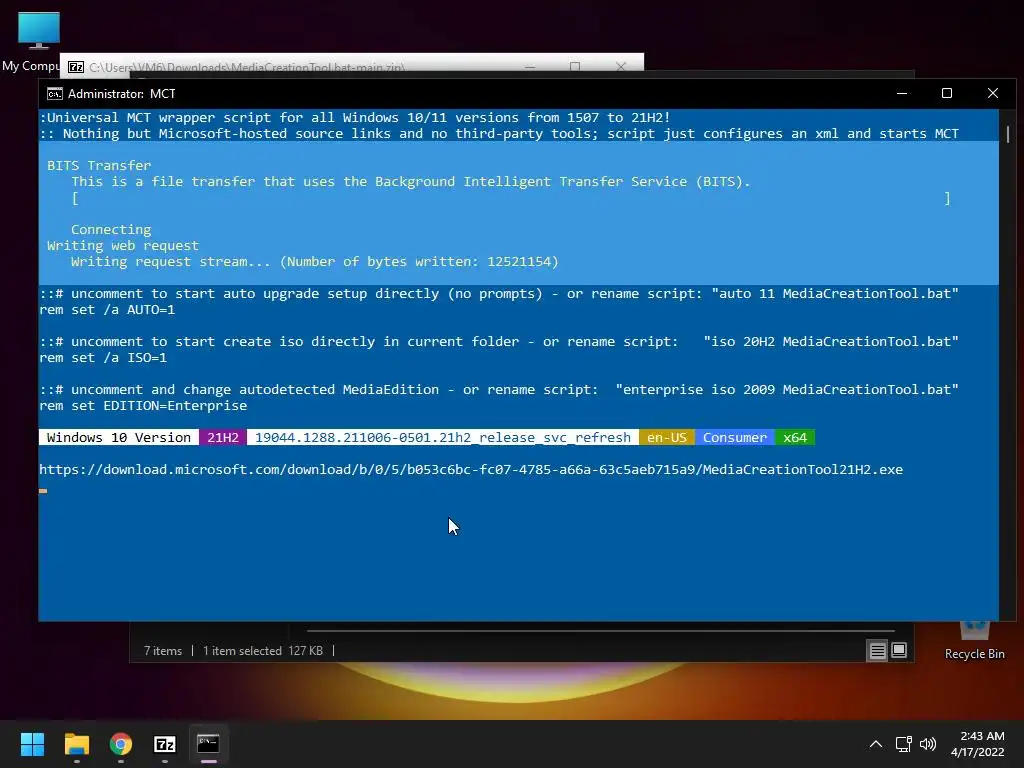This screenshot has width=1024, height=768.
Task: Close the Administrator: MCT window
Action: pos(993,93)
